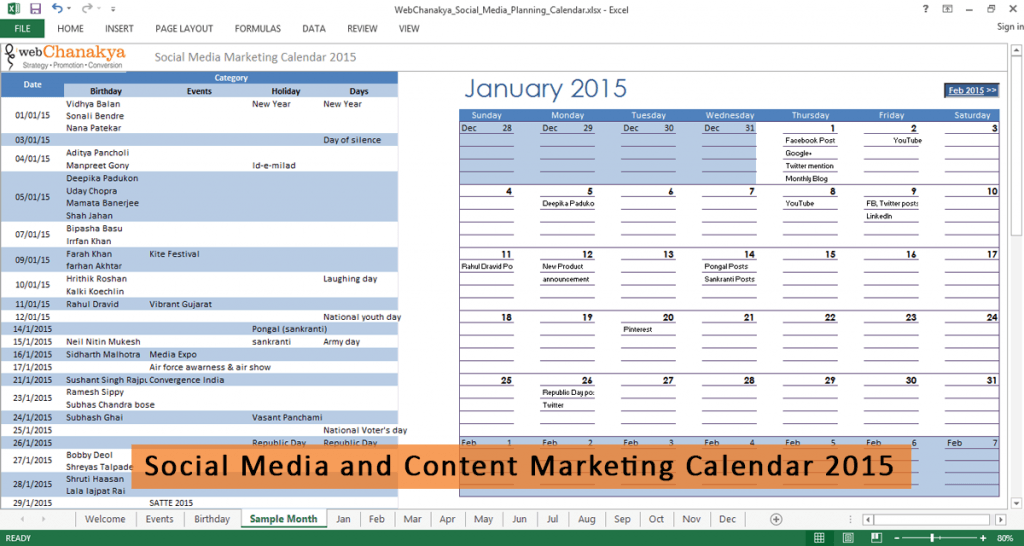Select the Jun sheet tab
1024x546 pixels.
(x=519, y=519)
